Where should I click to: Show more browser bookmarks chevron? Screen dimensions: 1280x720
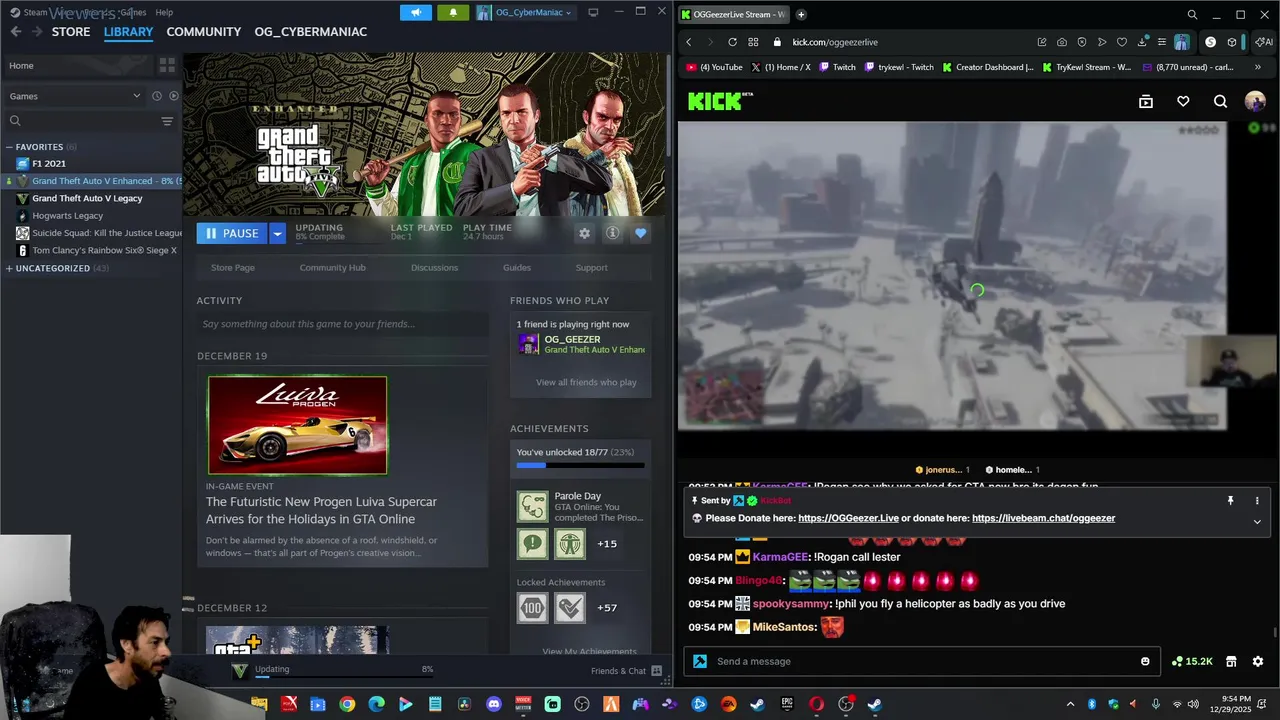tap(1257, 67)
